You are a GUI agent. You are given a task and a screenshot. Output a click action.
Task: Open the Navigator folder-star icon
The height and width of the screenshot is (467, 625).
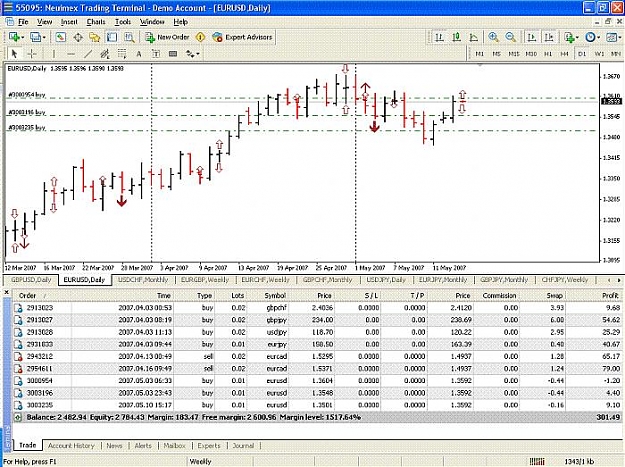94,37
